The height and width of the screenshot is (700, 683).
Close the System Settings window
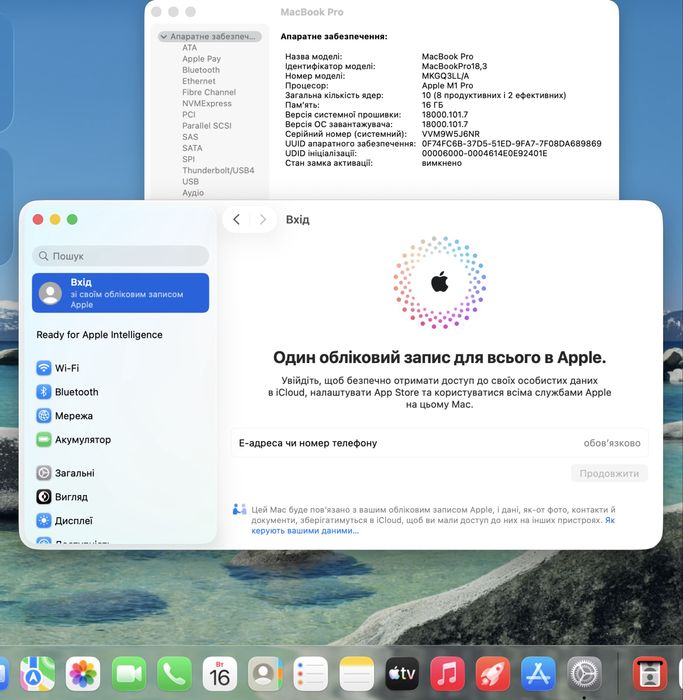tap(38, 219)
